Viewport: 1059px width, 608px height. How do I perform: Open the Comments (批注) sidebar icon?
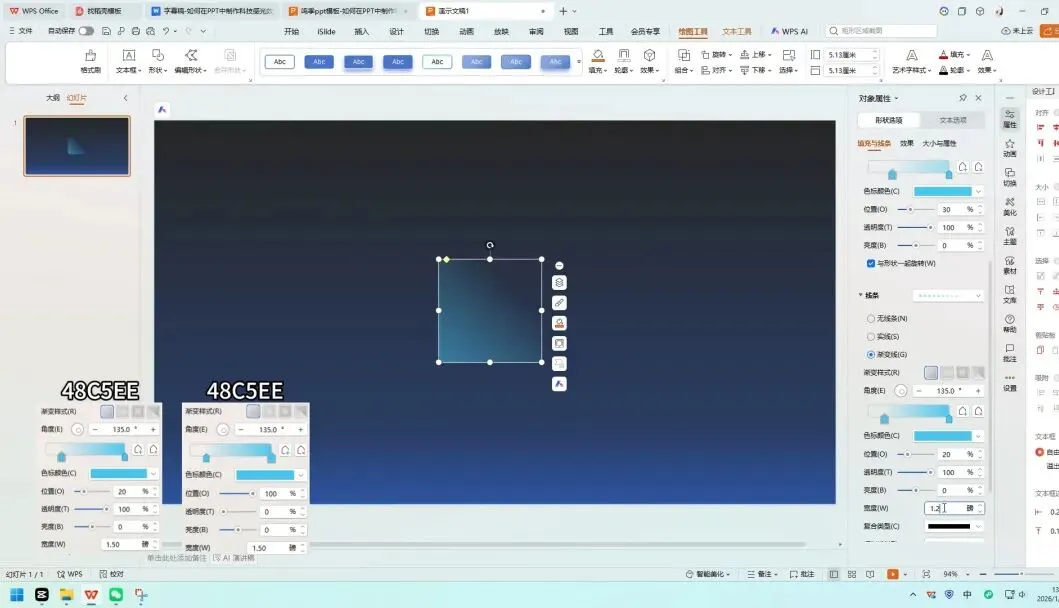pyautogui.click(x=1010, y=353)
